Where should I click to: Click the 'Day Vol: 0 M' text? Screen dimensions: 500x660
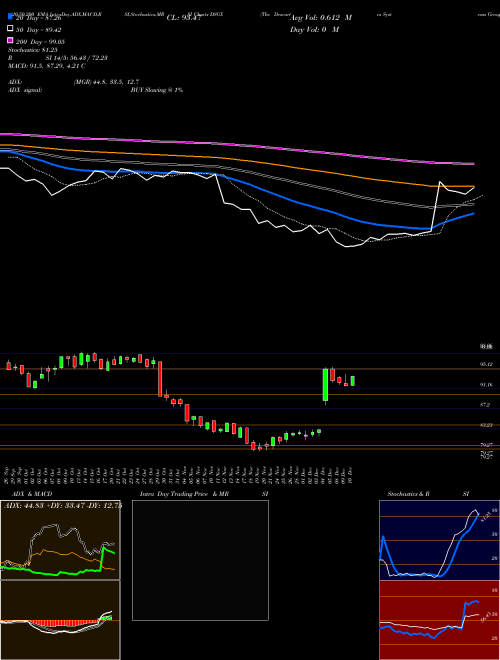coord(314,30)
